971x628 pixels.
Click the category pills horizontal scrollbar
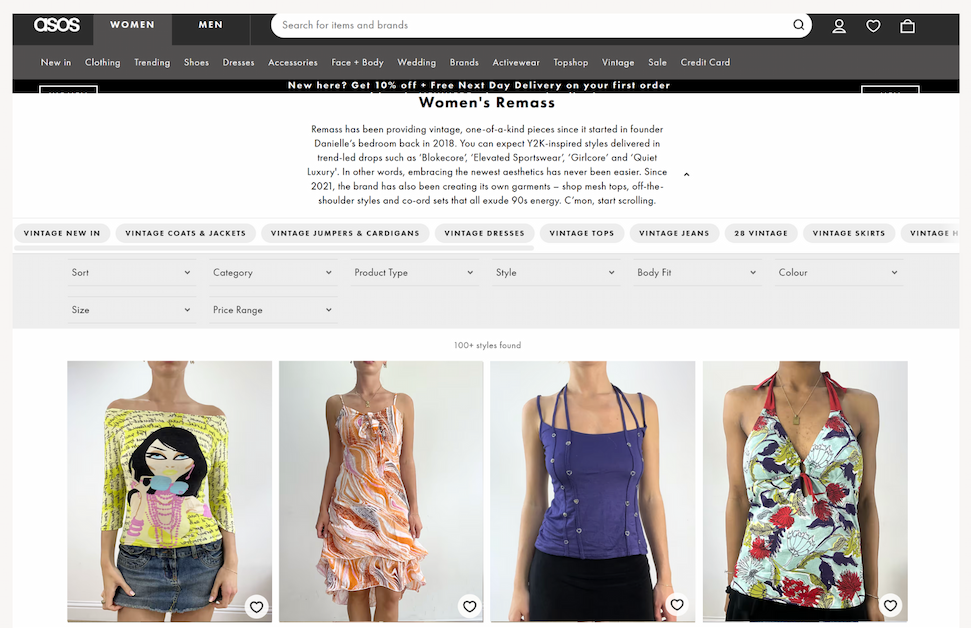(x=274, y=248)
